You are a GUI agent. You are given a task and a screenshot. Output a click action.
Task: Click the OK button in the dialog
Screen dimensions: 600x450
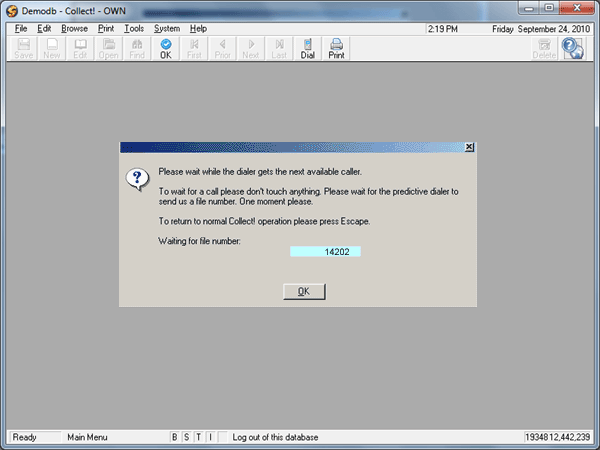coord(304,292)
